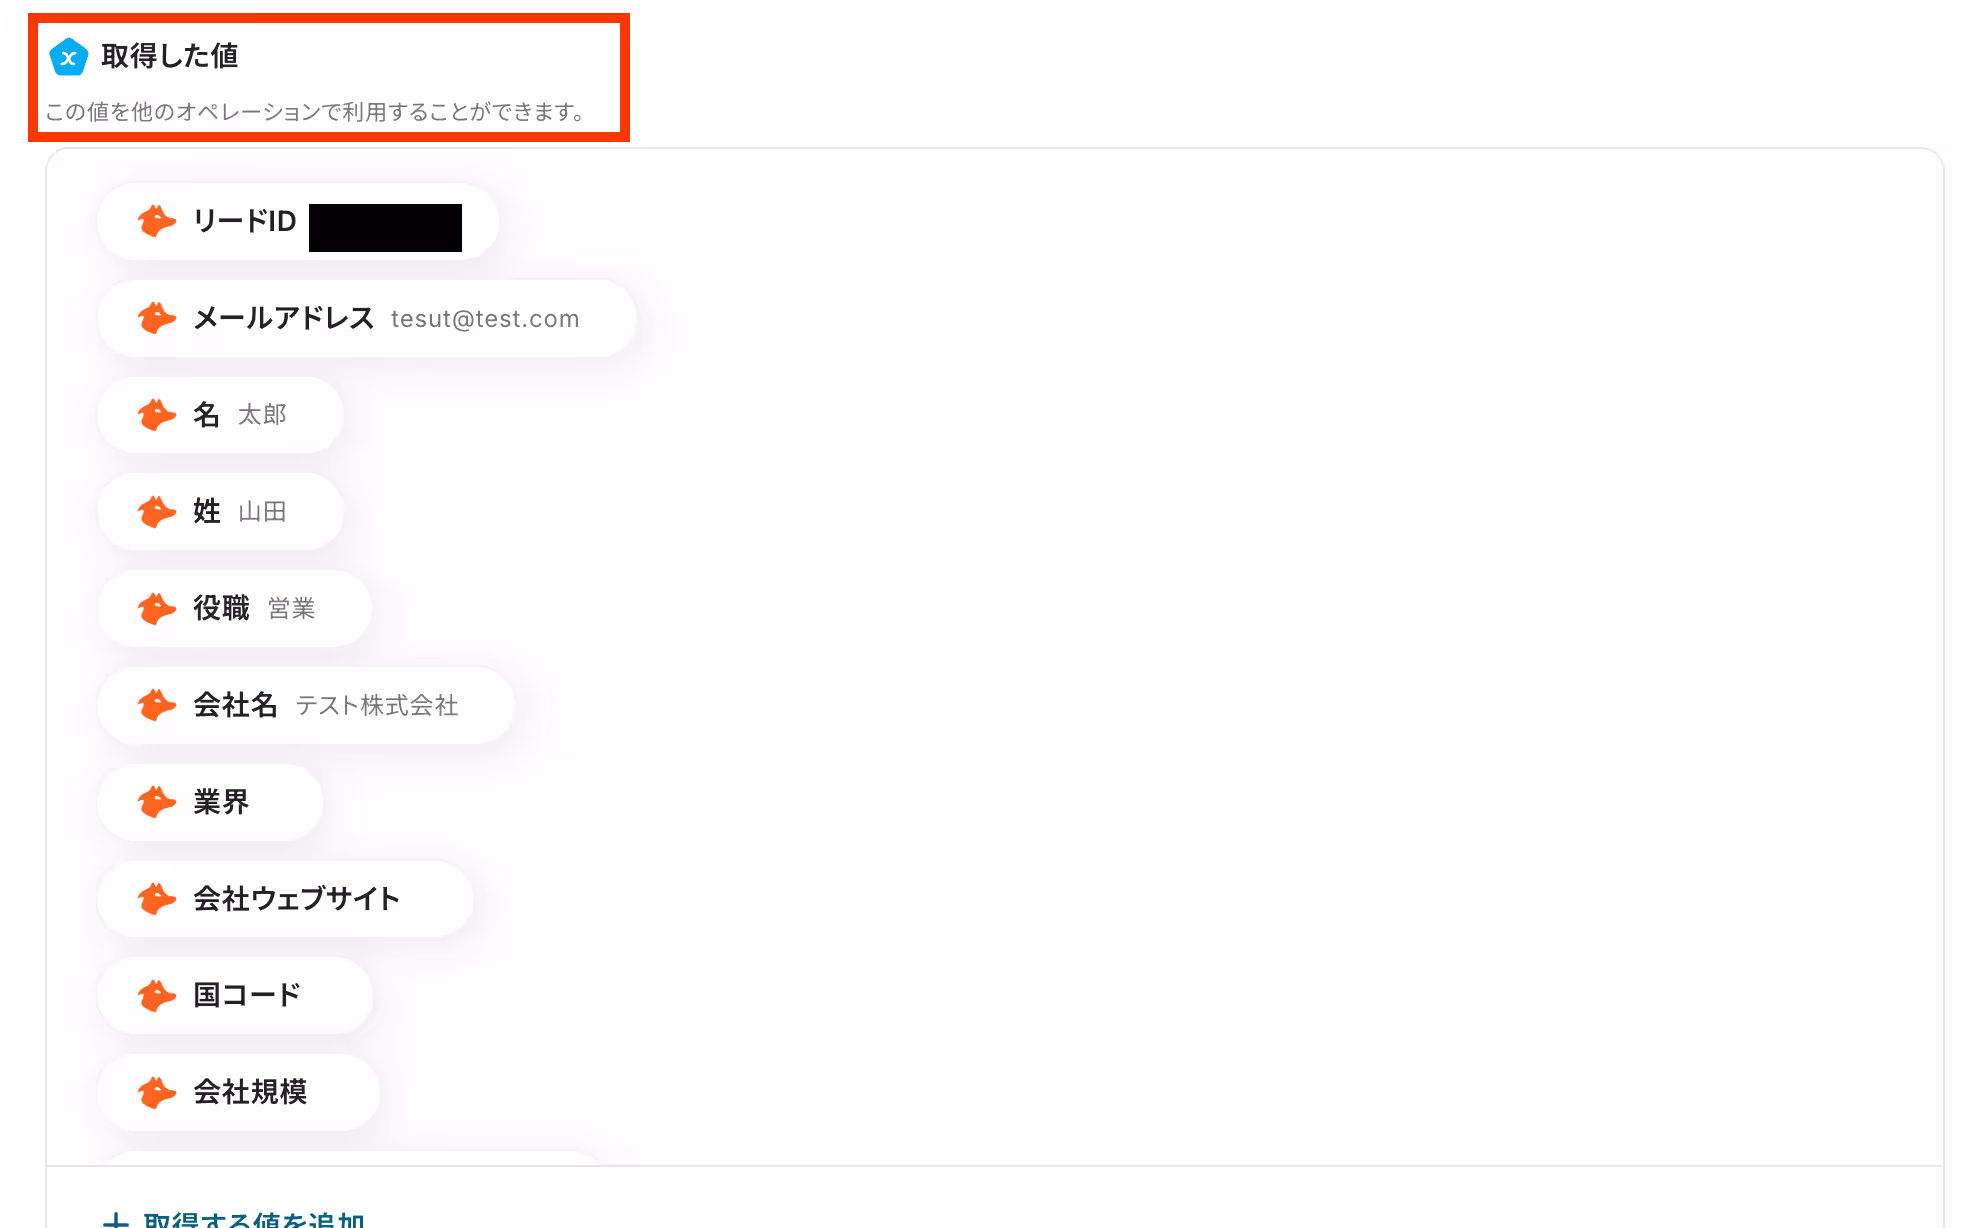1970x1228 pixels.
Task: Click the fox icon beside メールアドレス
Action: click(x=157, y=318)
